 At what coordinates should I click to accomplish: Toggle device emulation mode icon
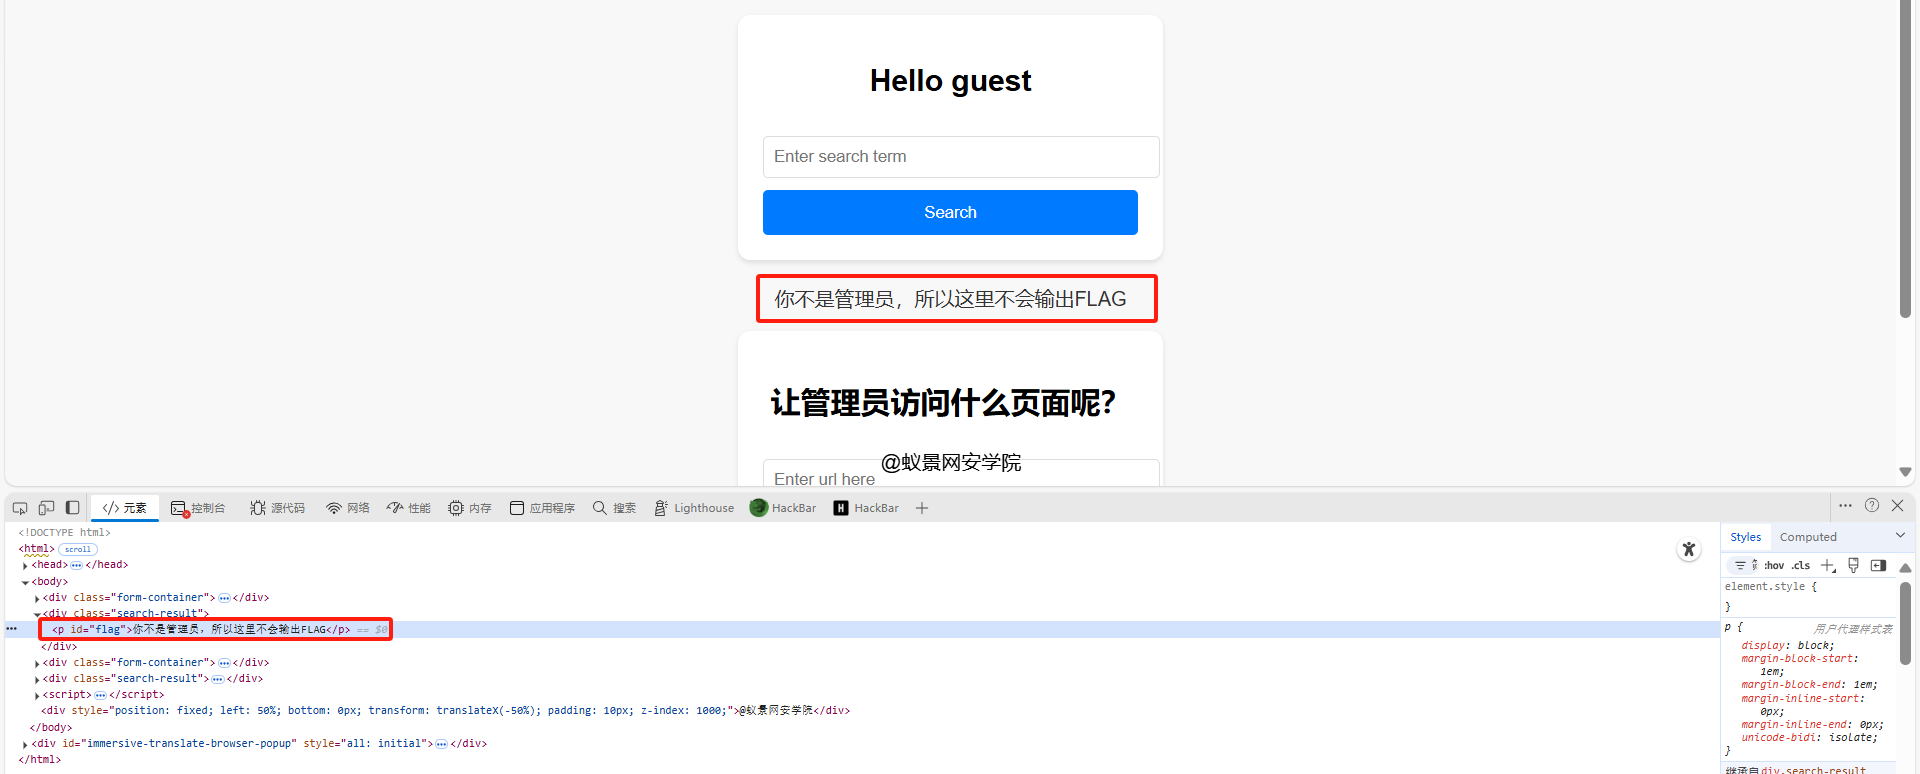(46, 508)
